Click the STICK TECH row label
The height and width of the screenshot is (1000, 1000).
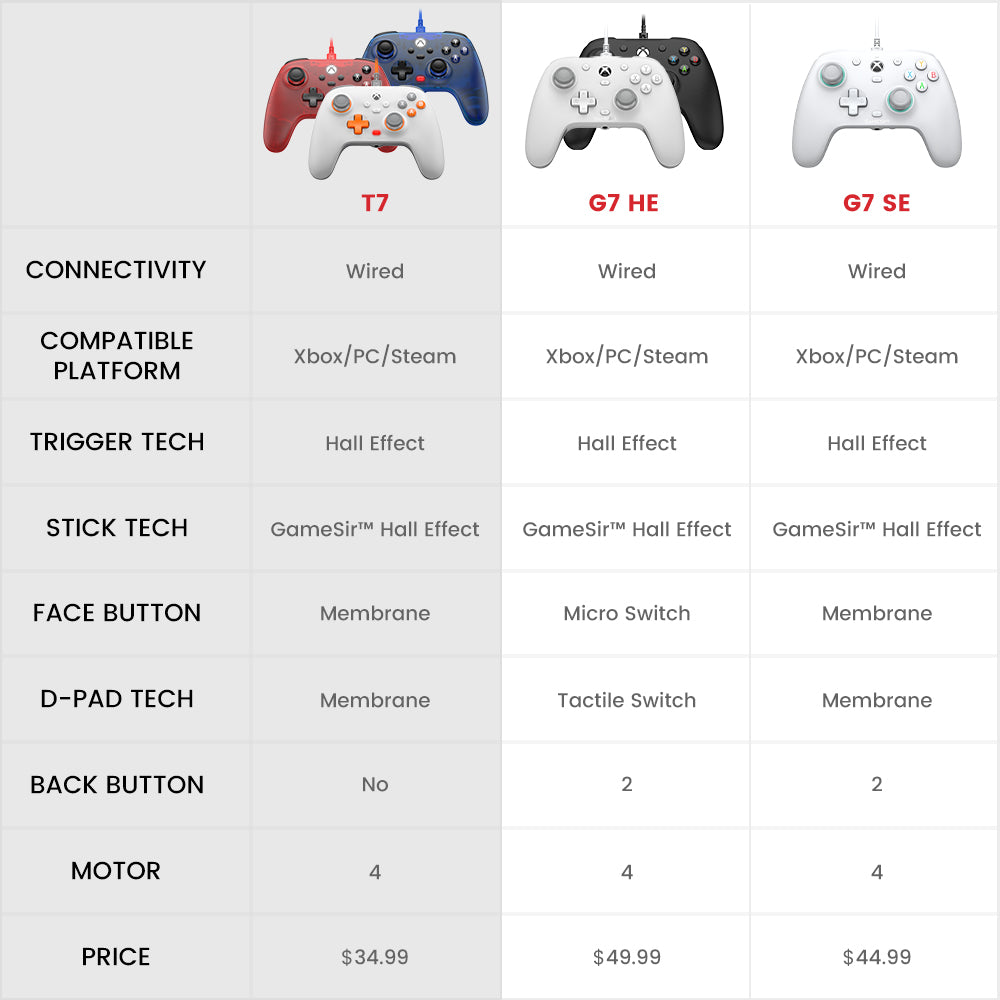tap(117, 528)
